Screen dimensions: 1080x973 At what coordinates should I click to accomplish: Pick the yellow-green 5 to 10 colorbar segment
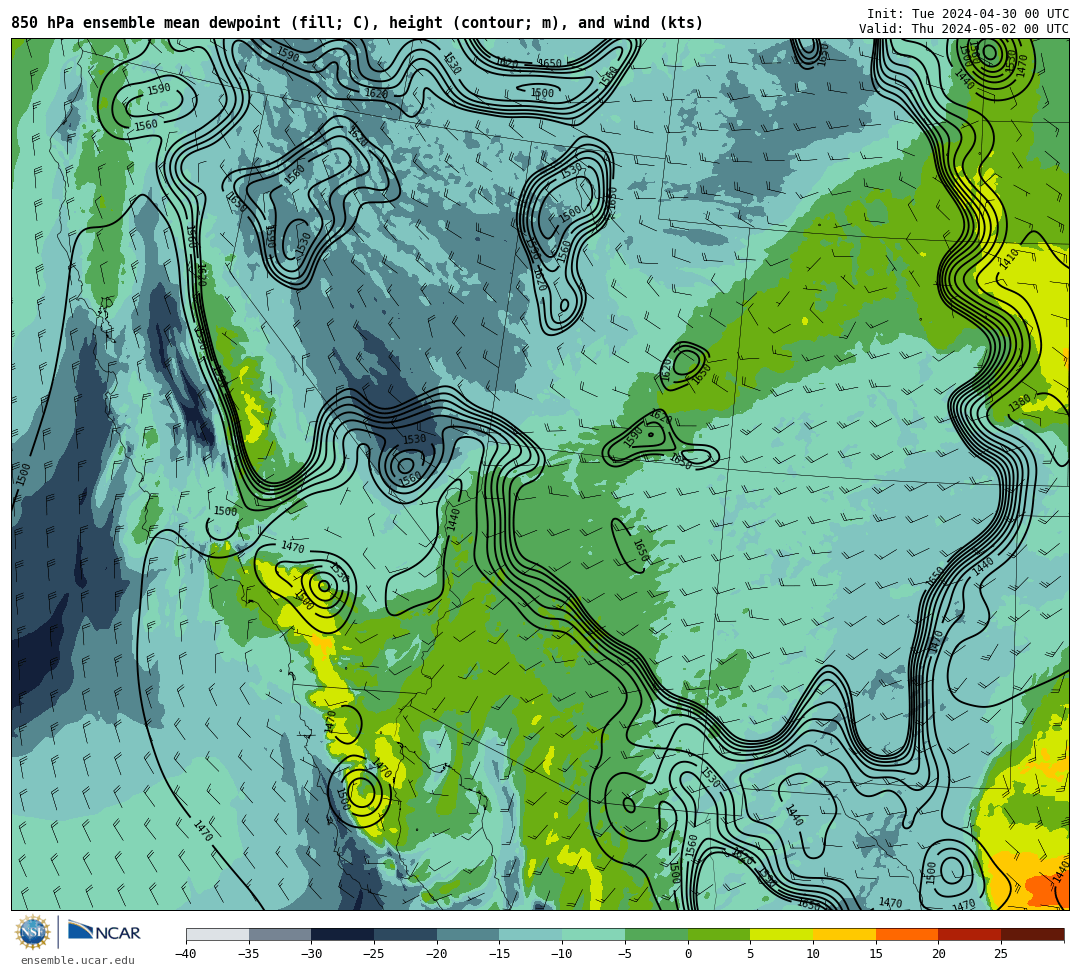[x=782, y=934]
